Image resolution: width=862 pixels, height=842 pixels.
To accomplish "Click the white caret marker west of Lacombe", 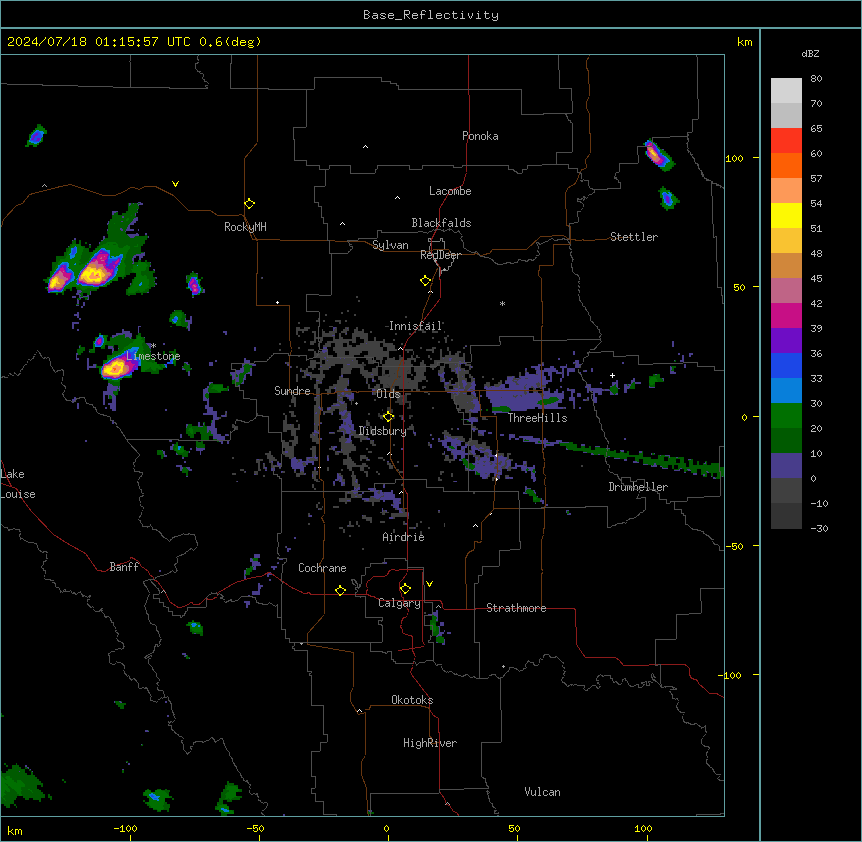I will [397, 198].
